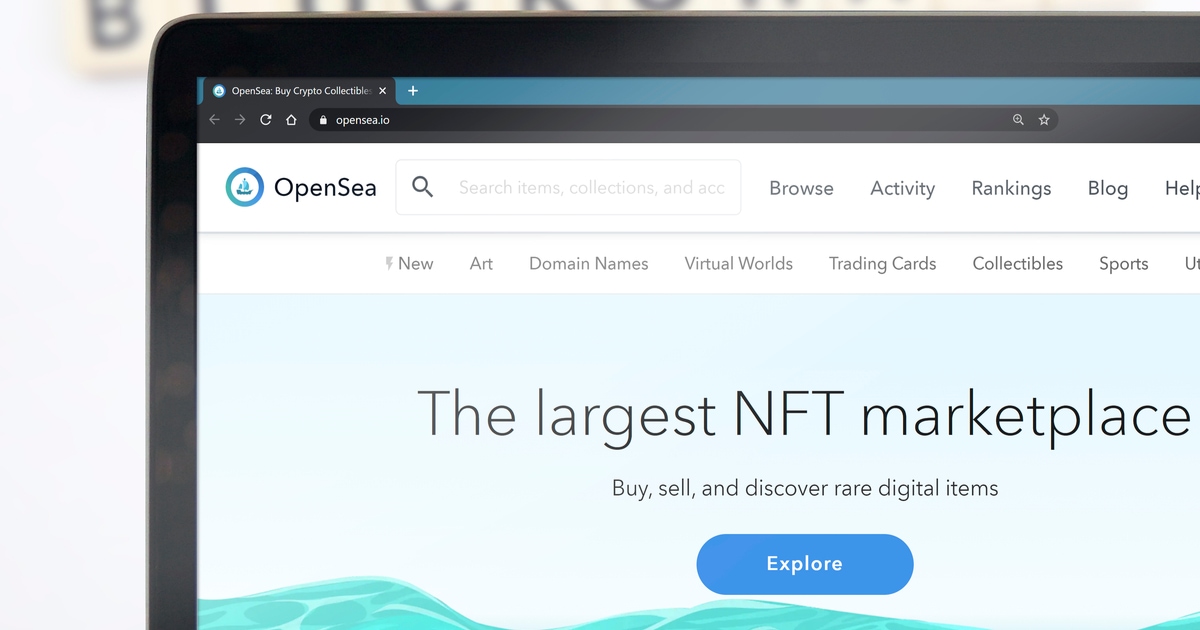Click the browser back arrow
1200x630 pixels.
(214, 120)
